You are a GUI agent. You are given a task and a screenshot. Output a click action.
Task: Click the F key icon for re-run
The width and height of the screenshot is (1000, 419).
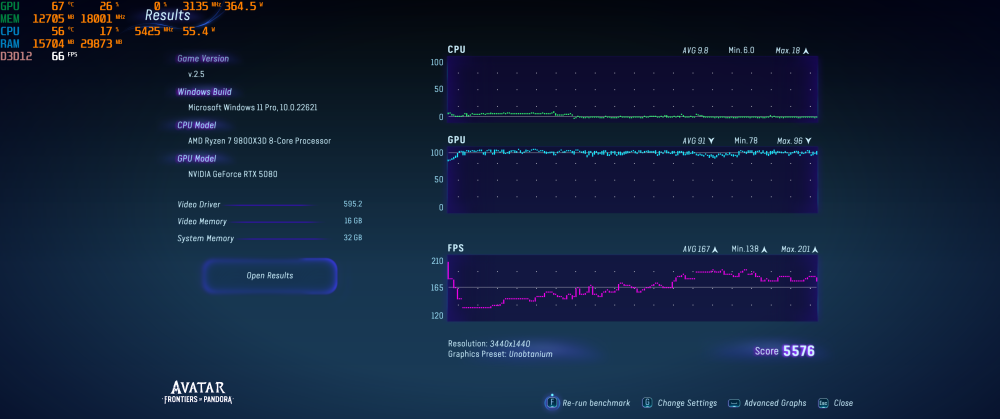pos(552,403)
